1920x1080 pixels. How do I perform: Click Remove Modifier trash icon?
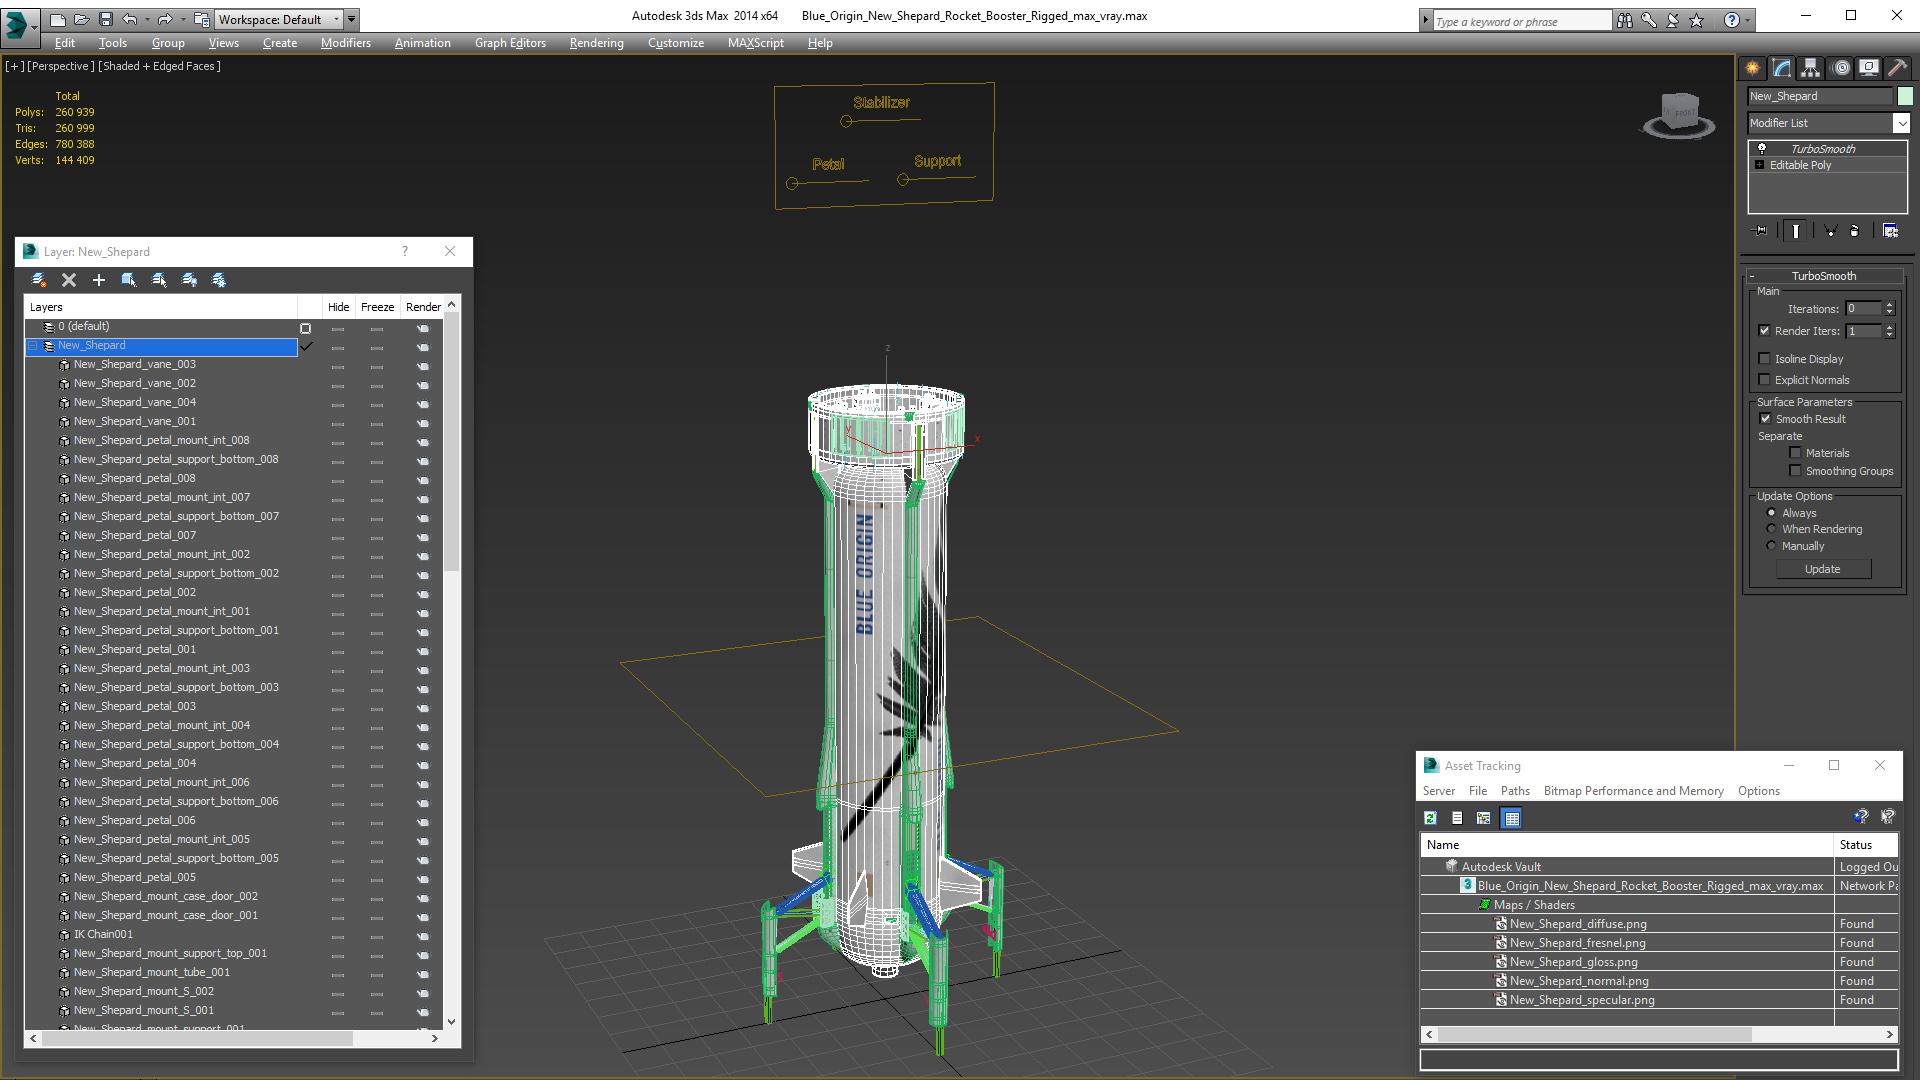pos(1855,231)
